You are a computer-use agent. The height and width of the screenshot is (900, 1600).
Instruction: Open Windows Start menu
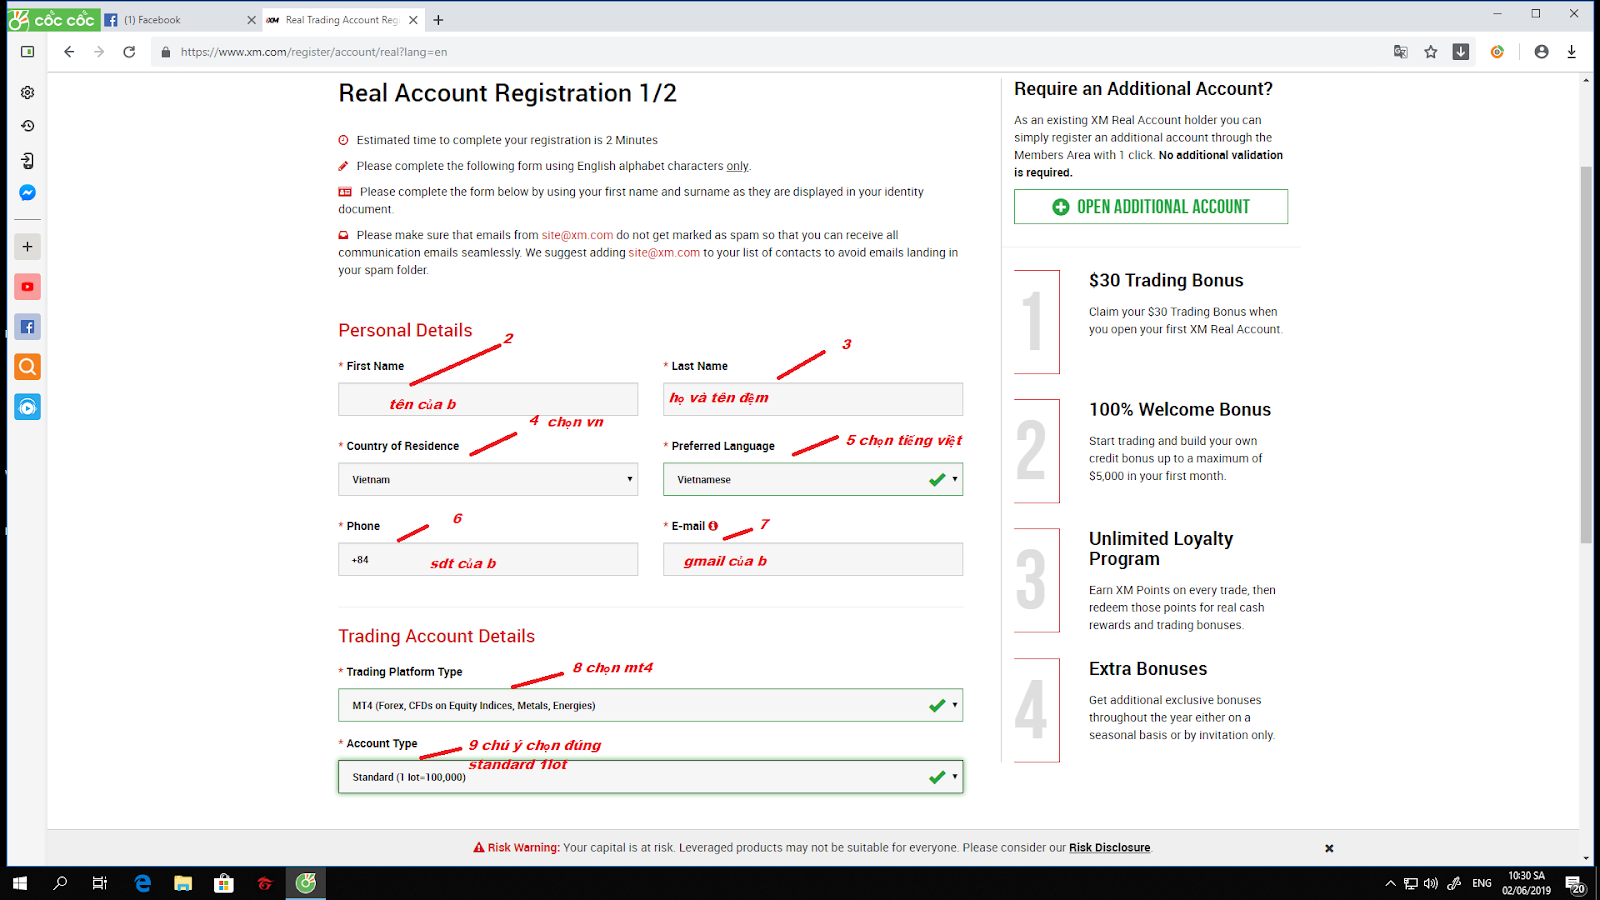tap(20, 883)
